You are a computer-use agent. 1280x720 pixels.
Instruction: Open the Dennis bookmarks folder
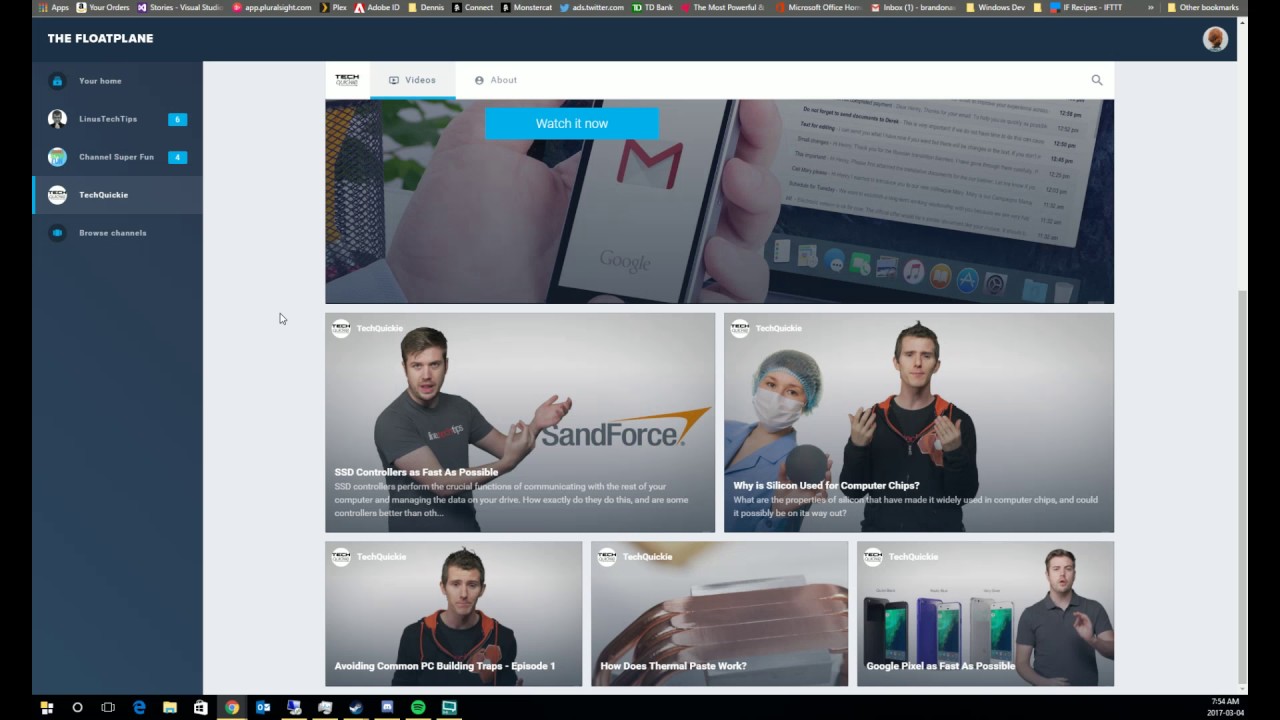tap(425, 7)
